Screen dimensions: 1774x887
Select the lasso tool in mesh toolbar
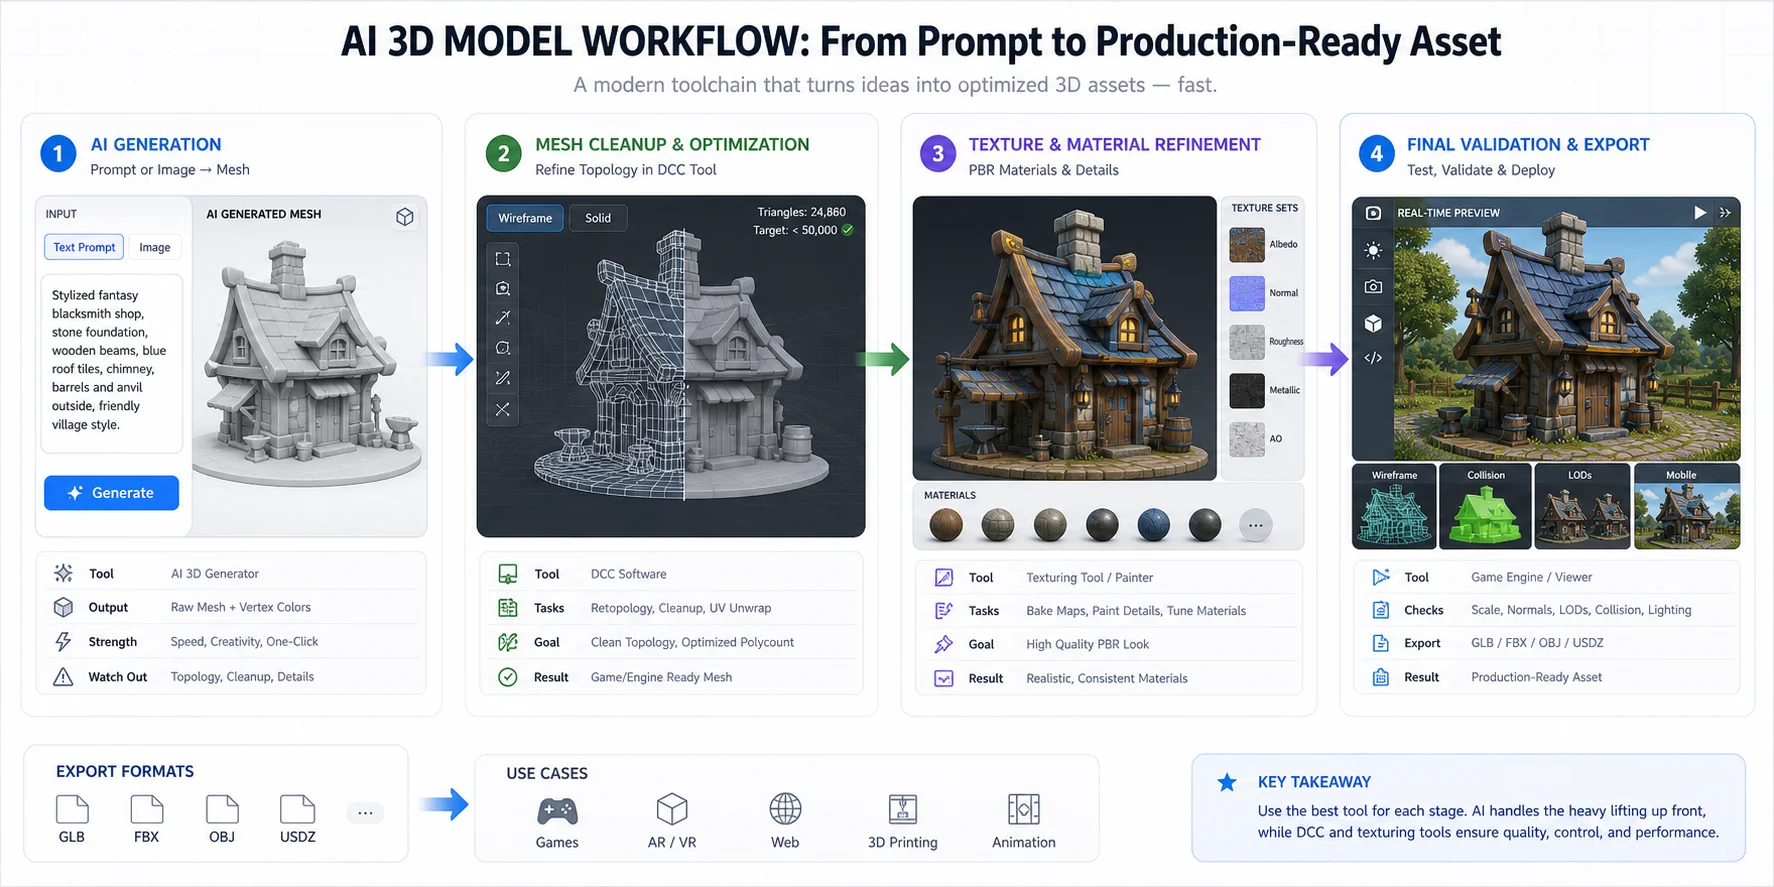point(503,348)
